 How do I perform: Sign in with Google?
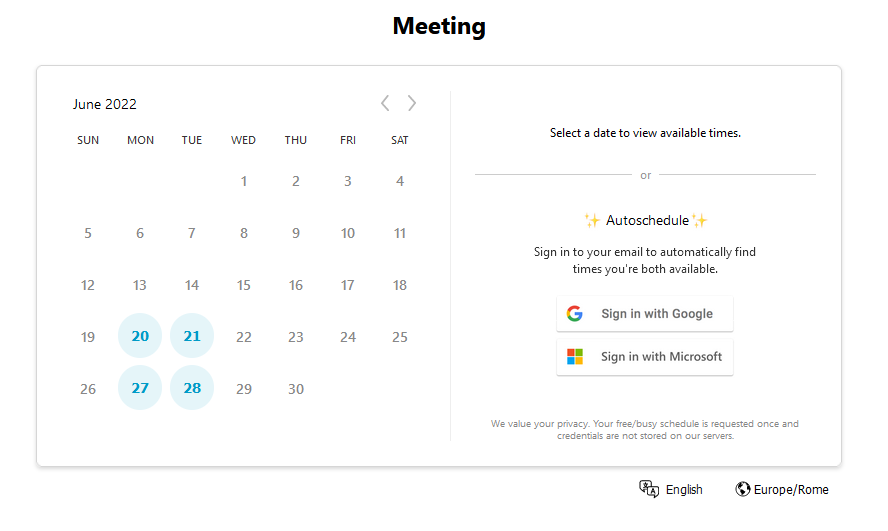(645, 314)
